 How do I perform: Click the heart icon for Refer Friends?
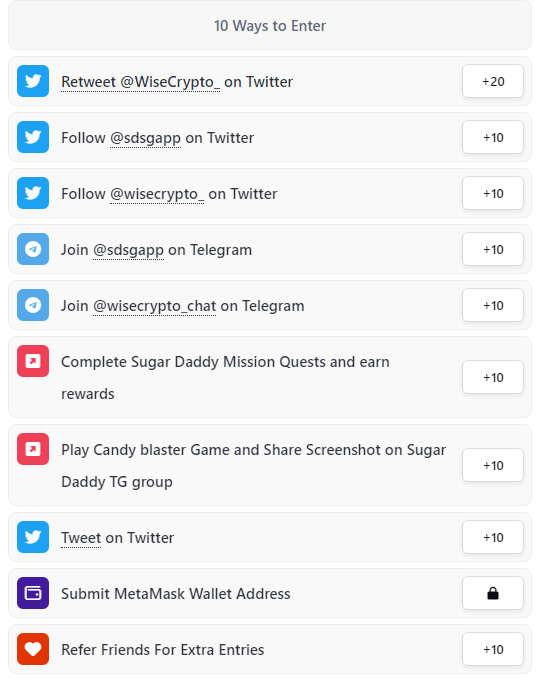pos(33,649)
